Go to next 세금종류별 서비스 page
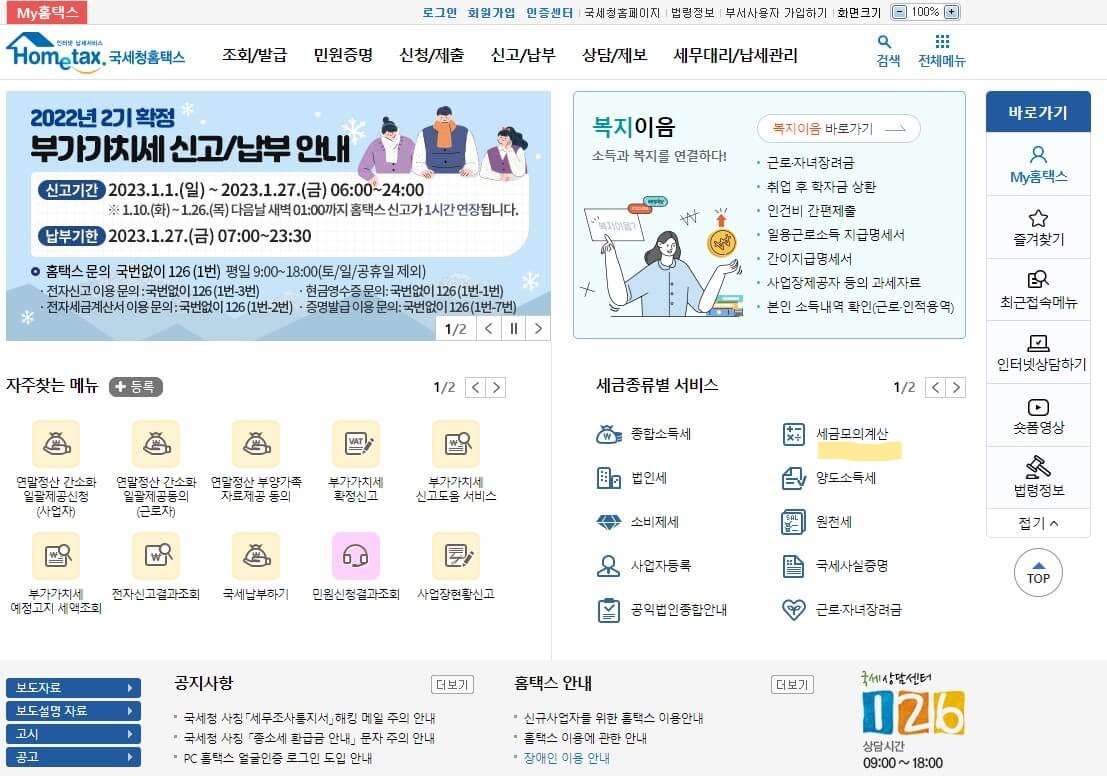 point(956,388)
